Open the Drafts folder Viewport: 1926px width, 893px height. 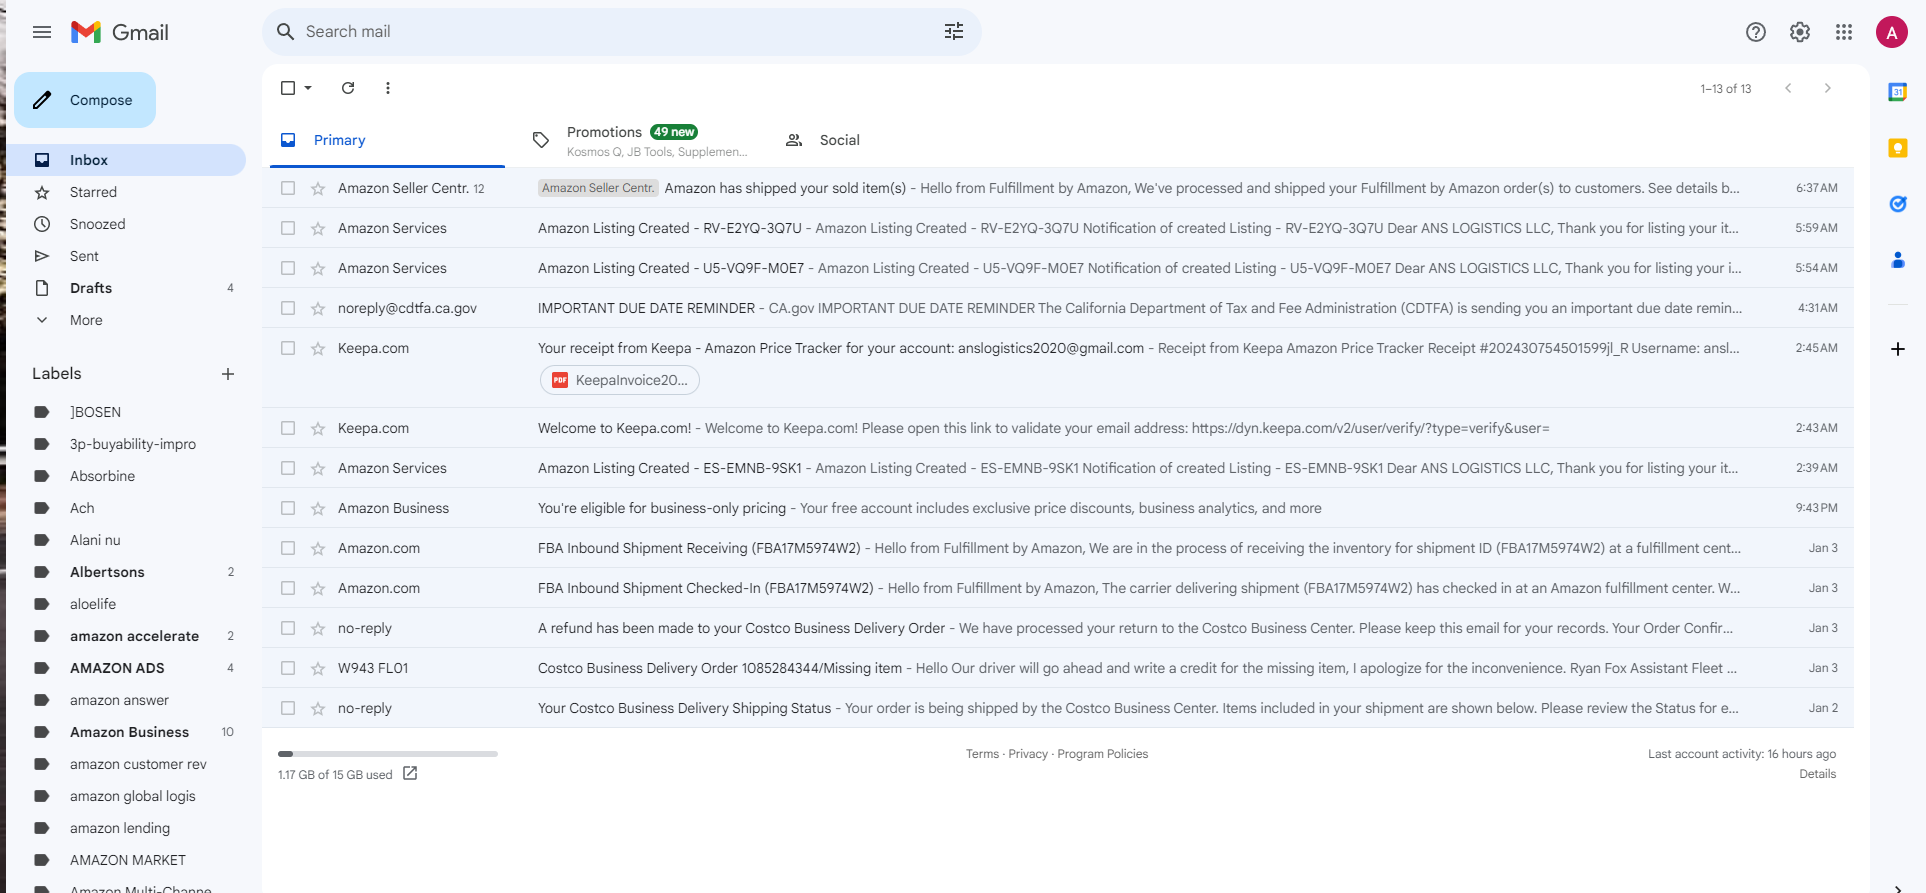(126, 288)
